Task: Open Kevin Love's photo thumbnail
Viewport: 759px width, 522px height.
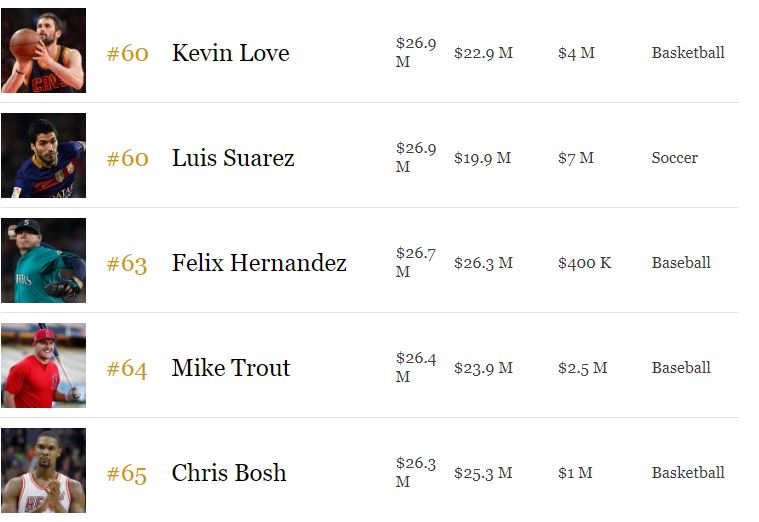Action: point(44,50)
